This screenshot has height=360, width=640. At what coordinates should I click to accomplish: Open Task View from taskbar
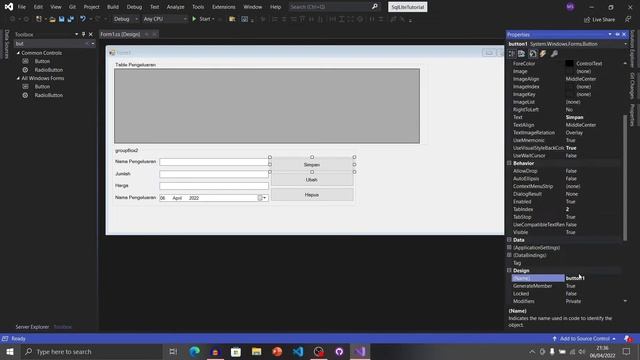pyautogui.click(x=173, y=351)
